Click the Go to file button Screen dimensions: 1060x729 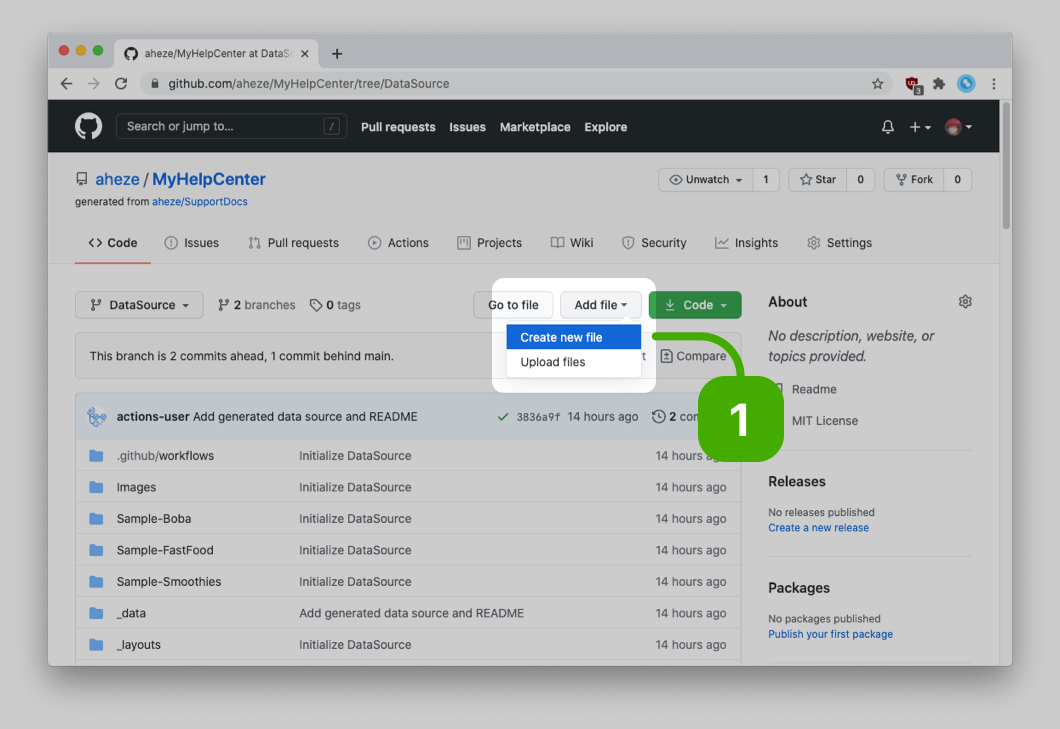pyautogui.click(x=513, y=305)
